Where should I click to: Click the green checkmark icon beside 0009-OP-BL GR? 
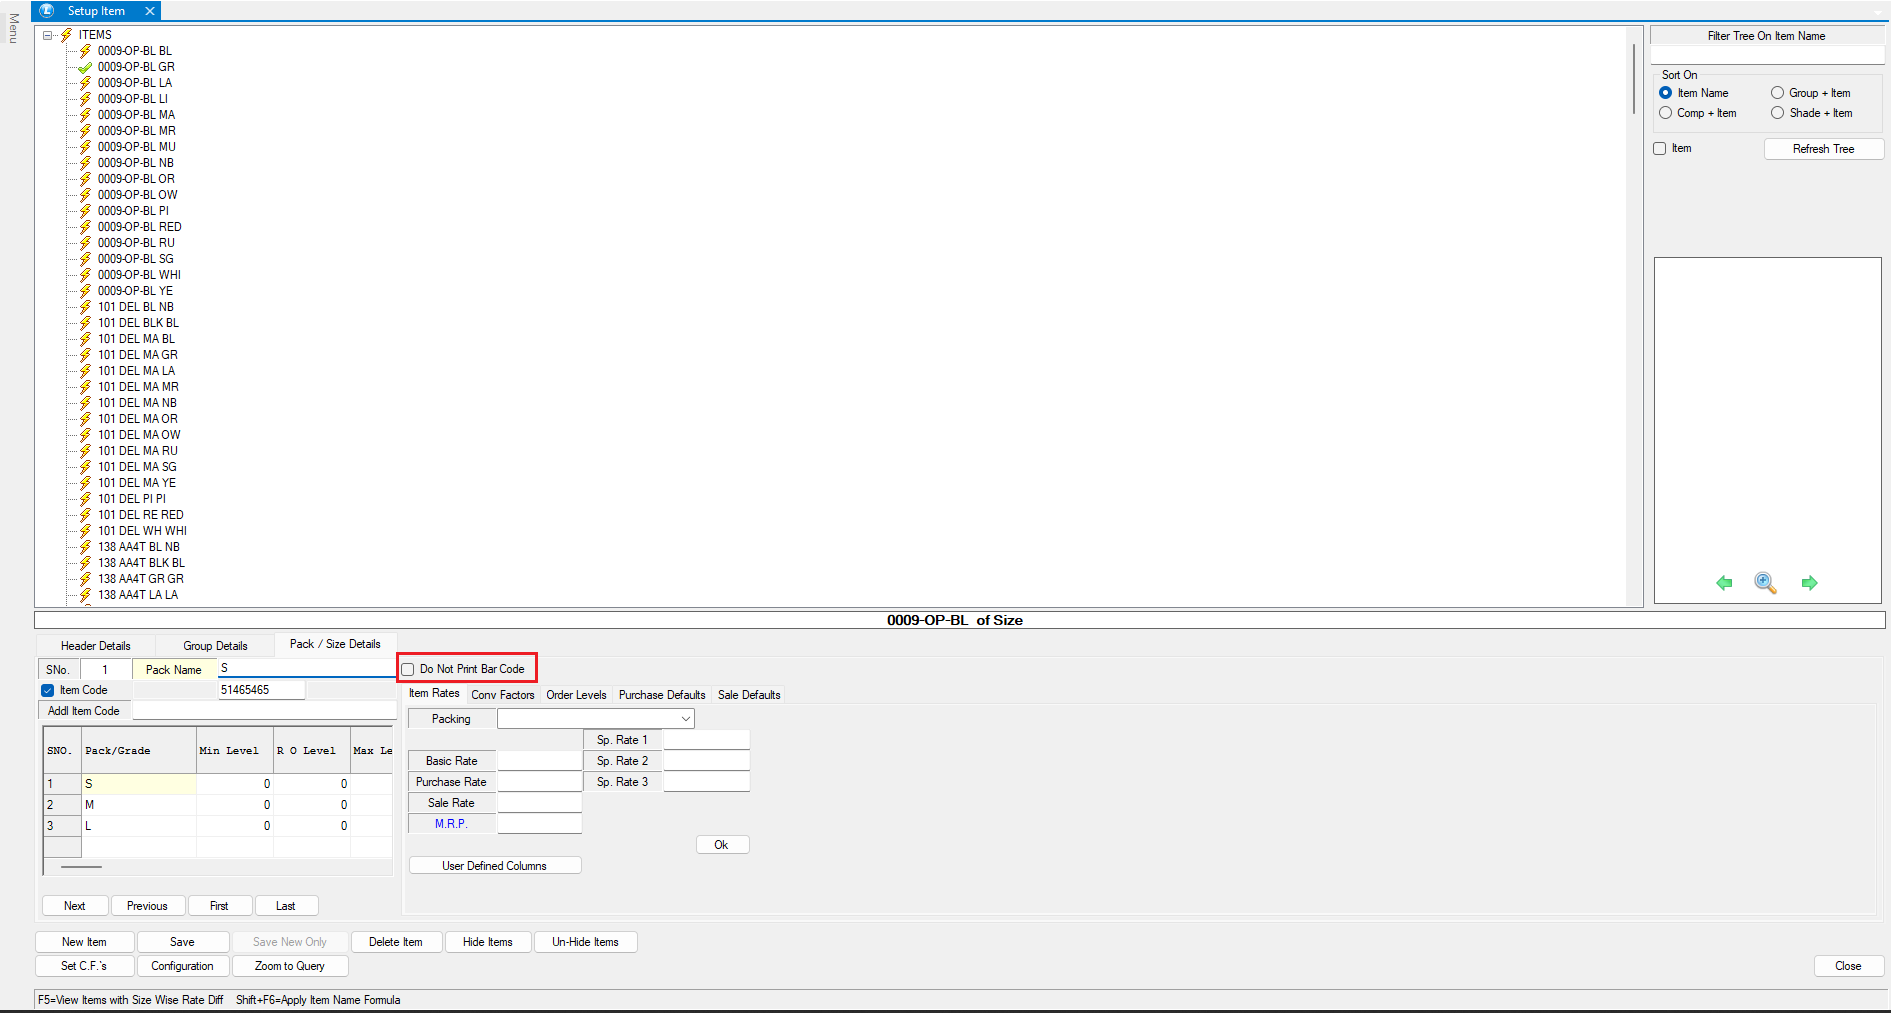86,67
